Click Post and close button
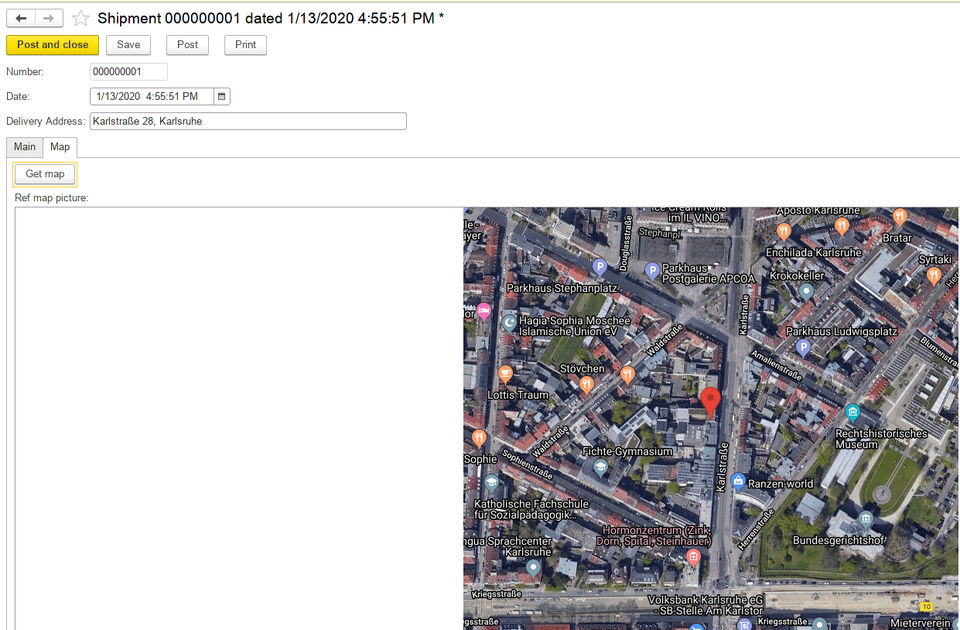960x630 pixels. click(53, 45)
